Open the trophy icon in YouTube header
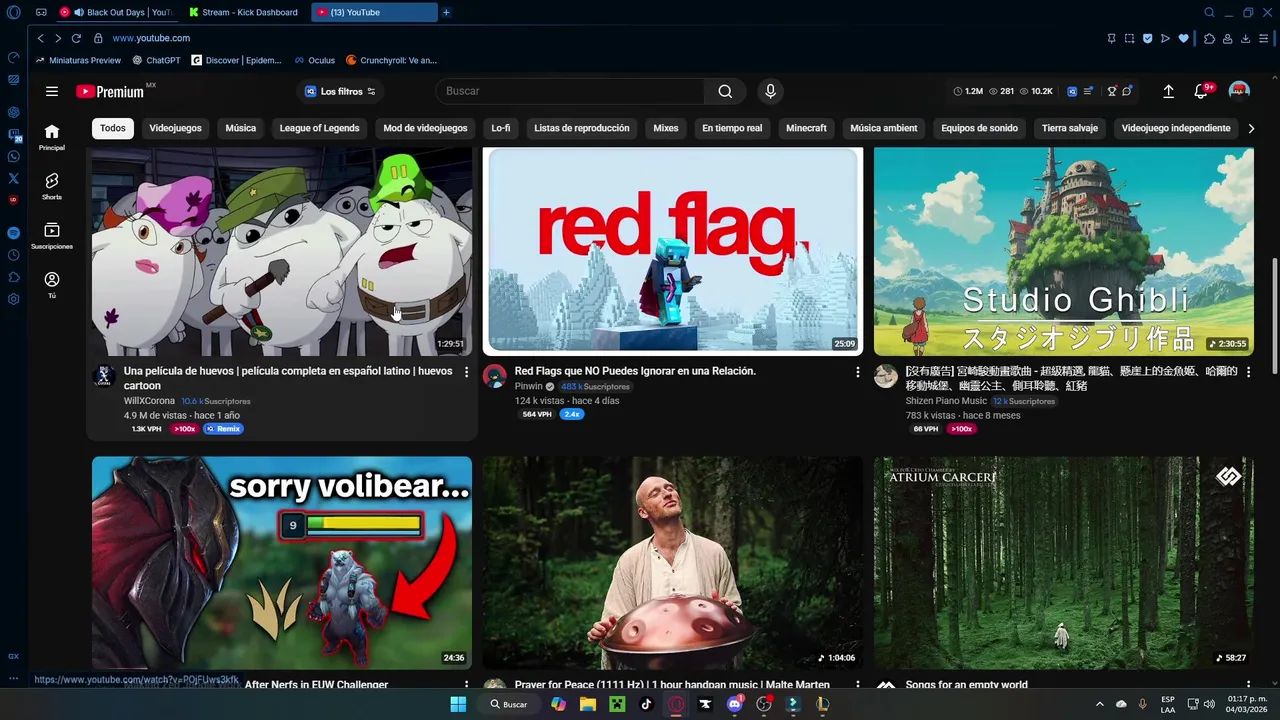Viewport: 1280px width, 720px height. [x=1111, y=91]
